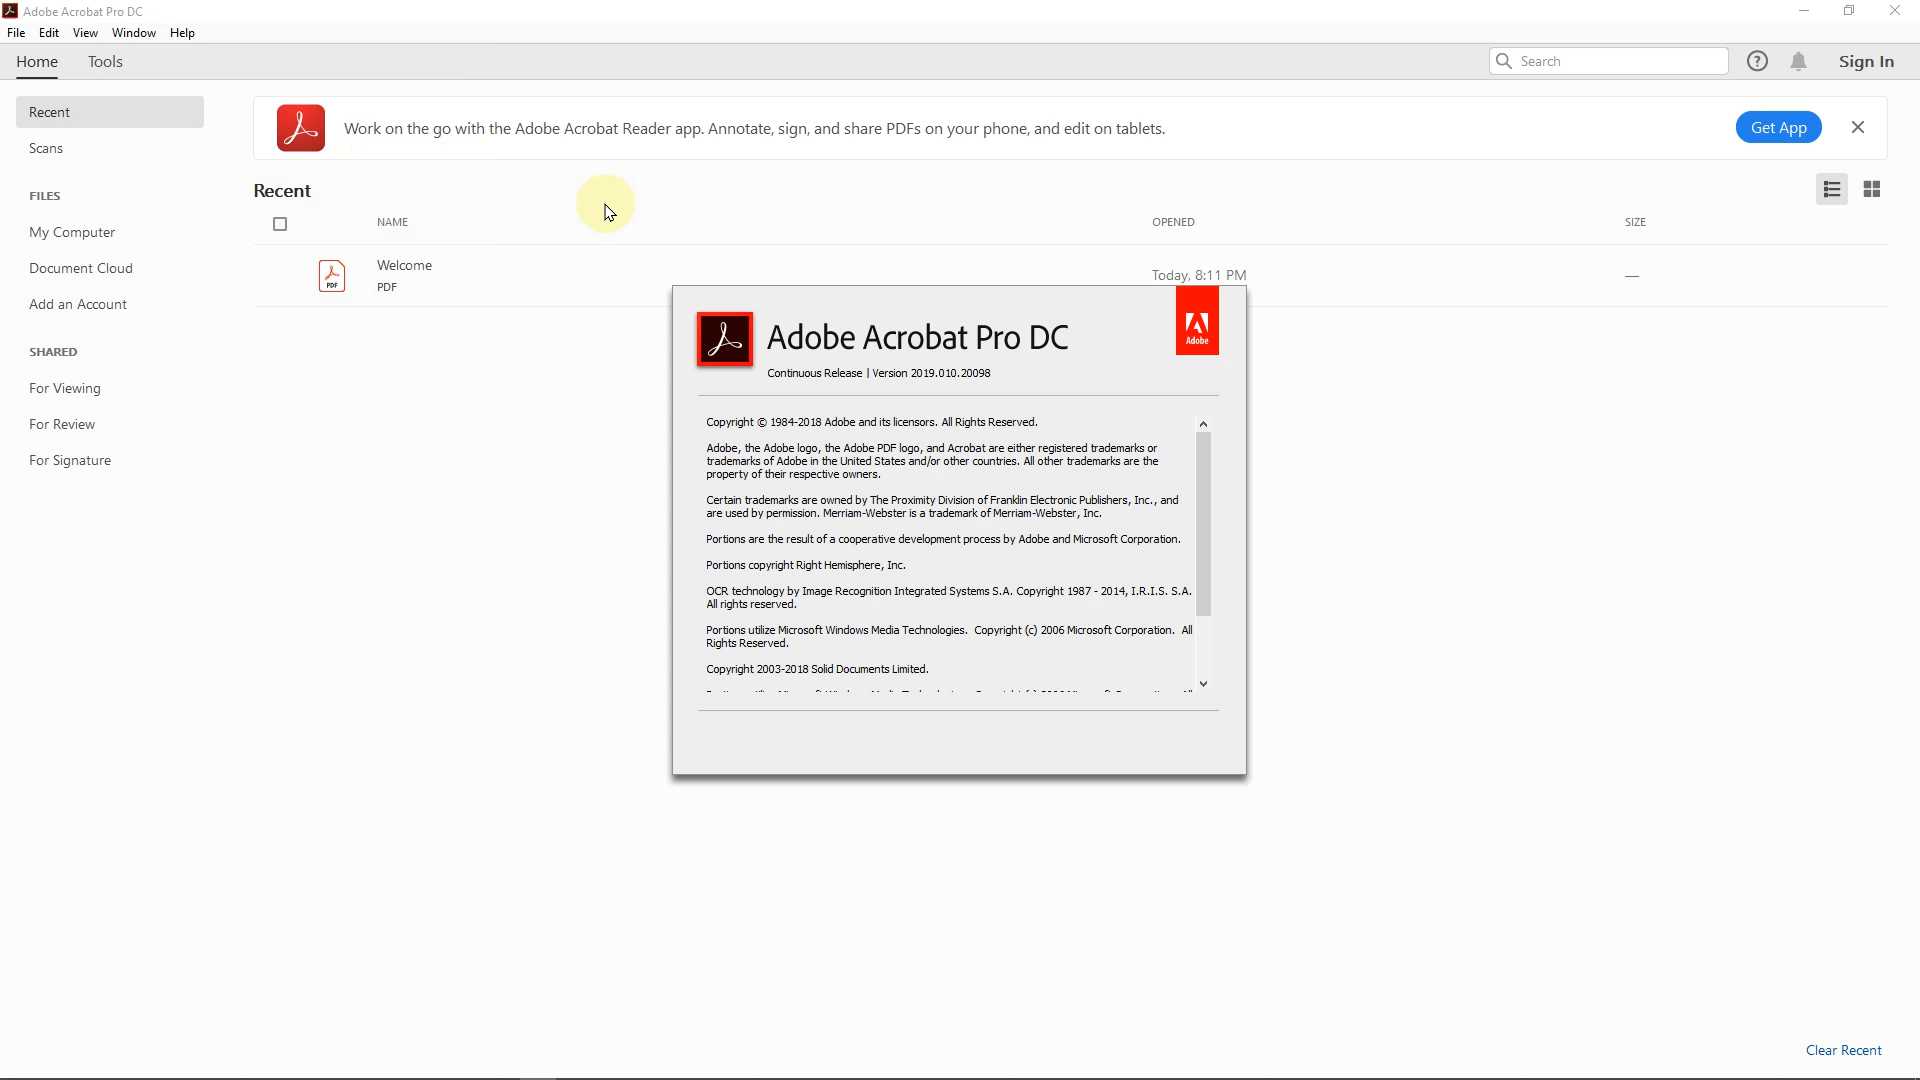Click the About dialog scrollbar thumb
This screenshot has height=1080, width=1920.
[1203, 523]
